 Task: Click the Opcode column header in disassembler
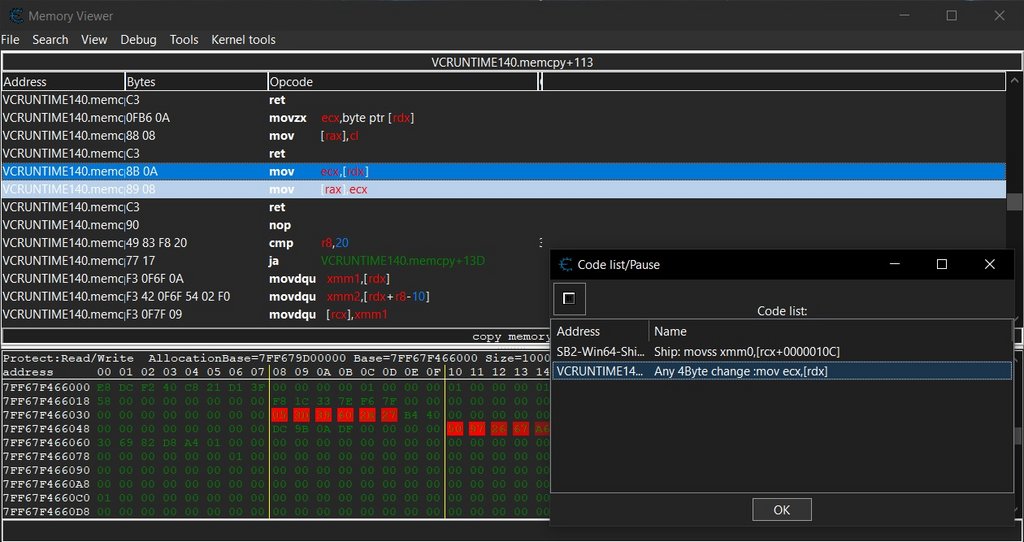click(x=402, y=82)
